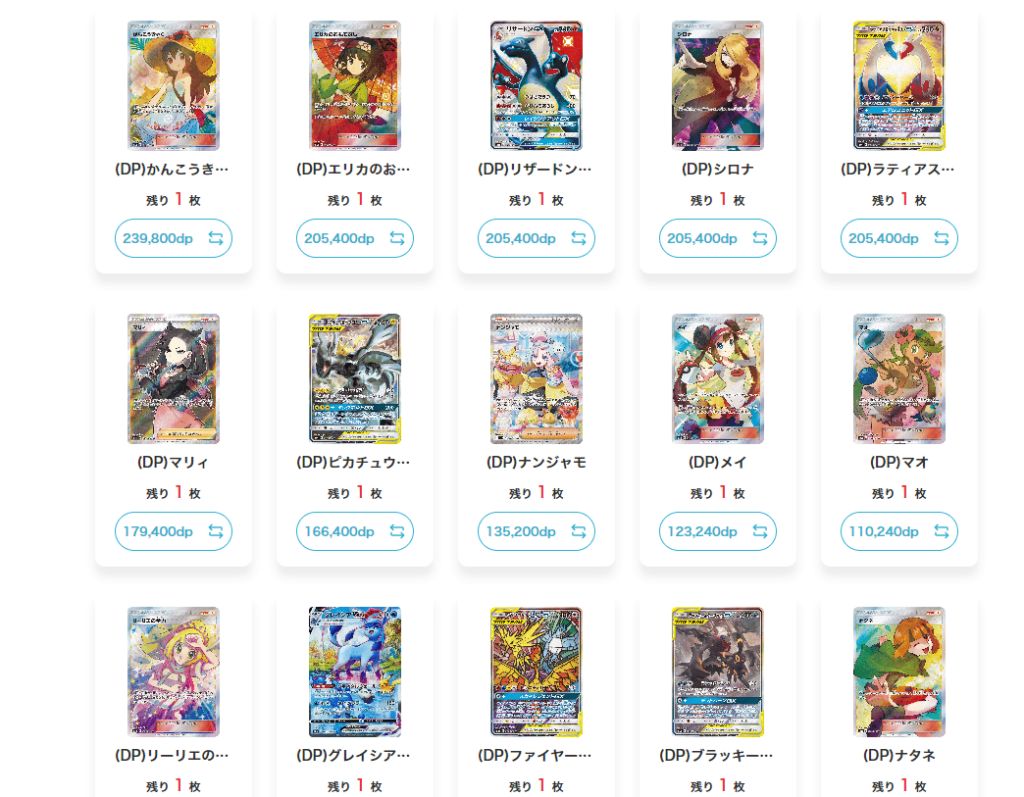1024x797 pixels.
Task: Open the マリィ card image
Action: pos(173,378)
